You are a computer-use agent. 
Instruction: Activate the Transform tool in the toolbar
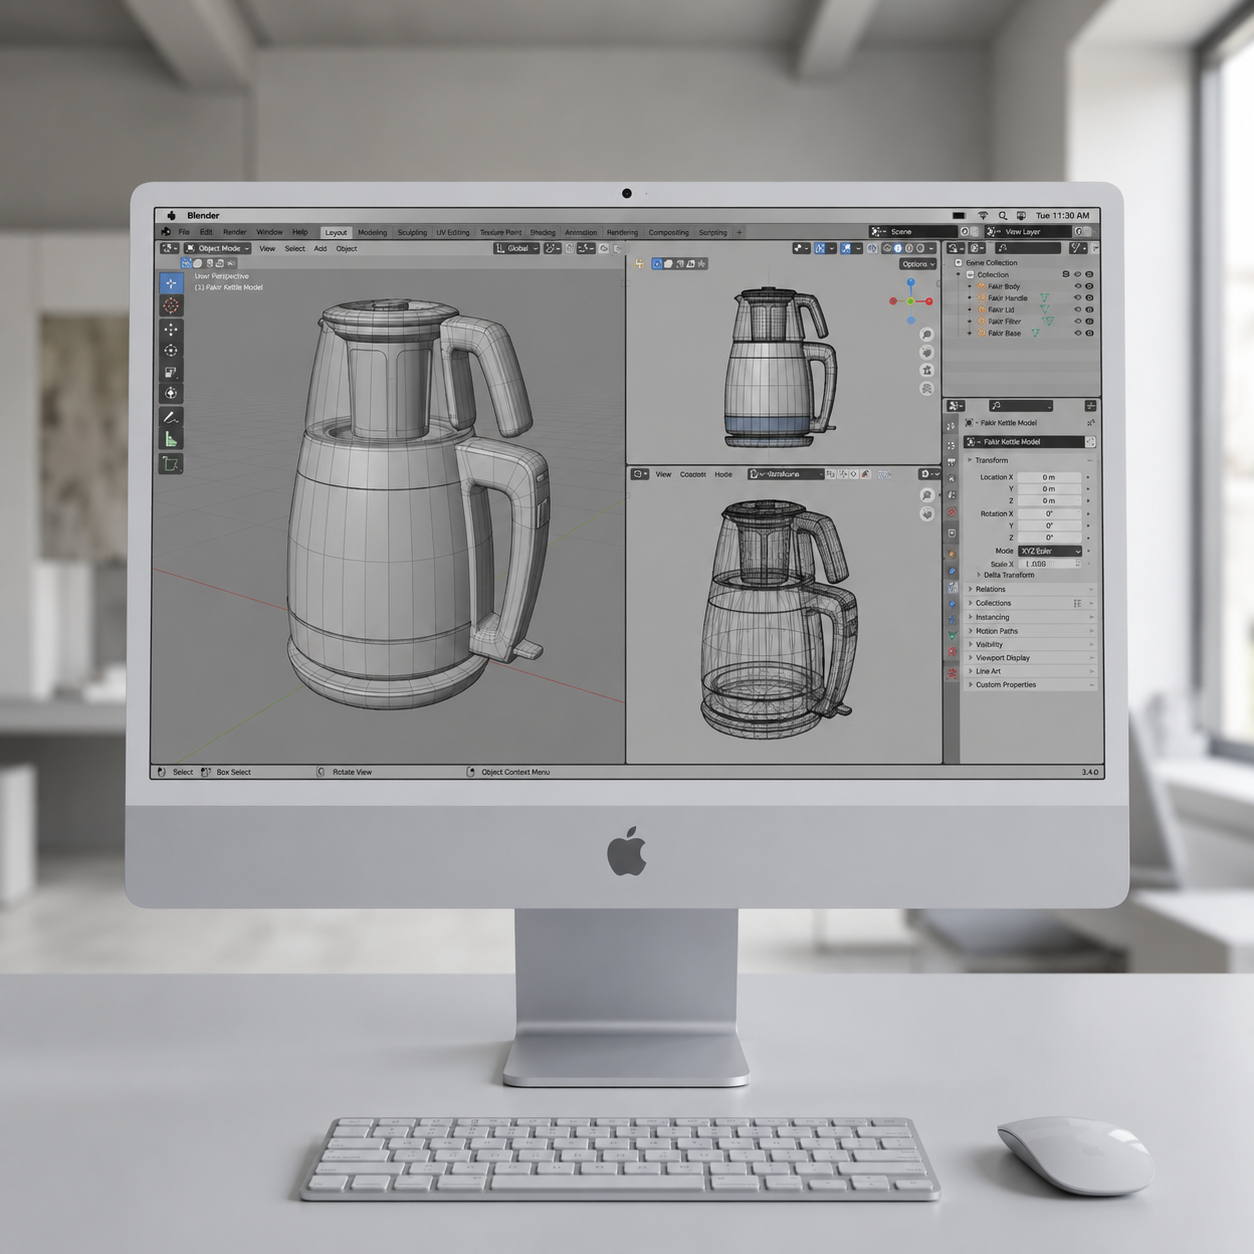pyautogui.click(x=171, y=394)
